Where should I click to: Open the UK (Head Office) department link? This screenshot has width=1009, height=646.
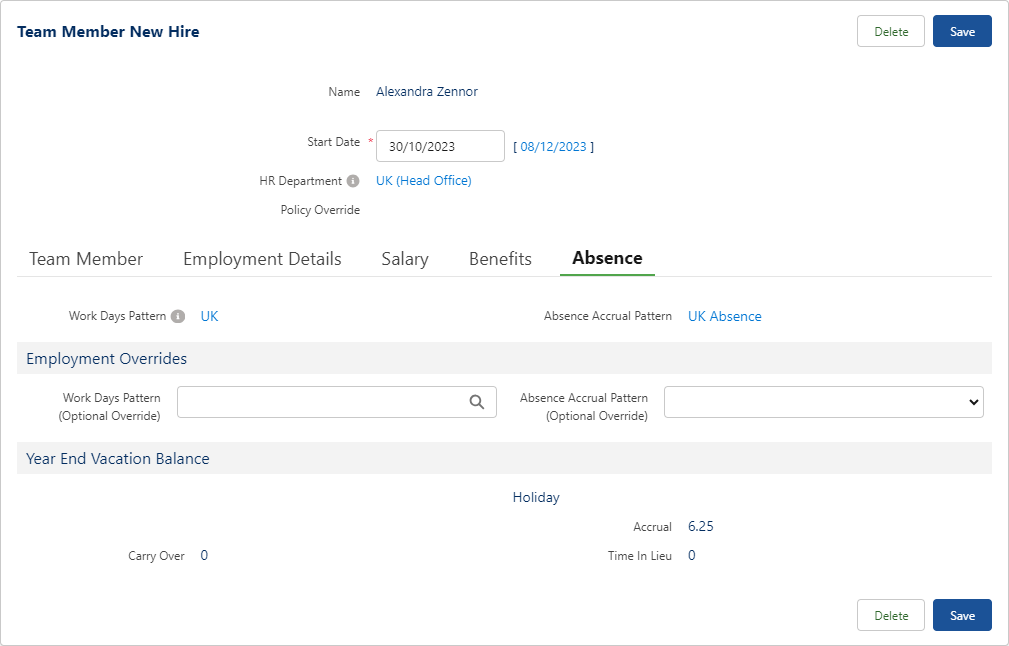click(423, 181)
